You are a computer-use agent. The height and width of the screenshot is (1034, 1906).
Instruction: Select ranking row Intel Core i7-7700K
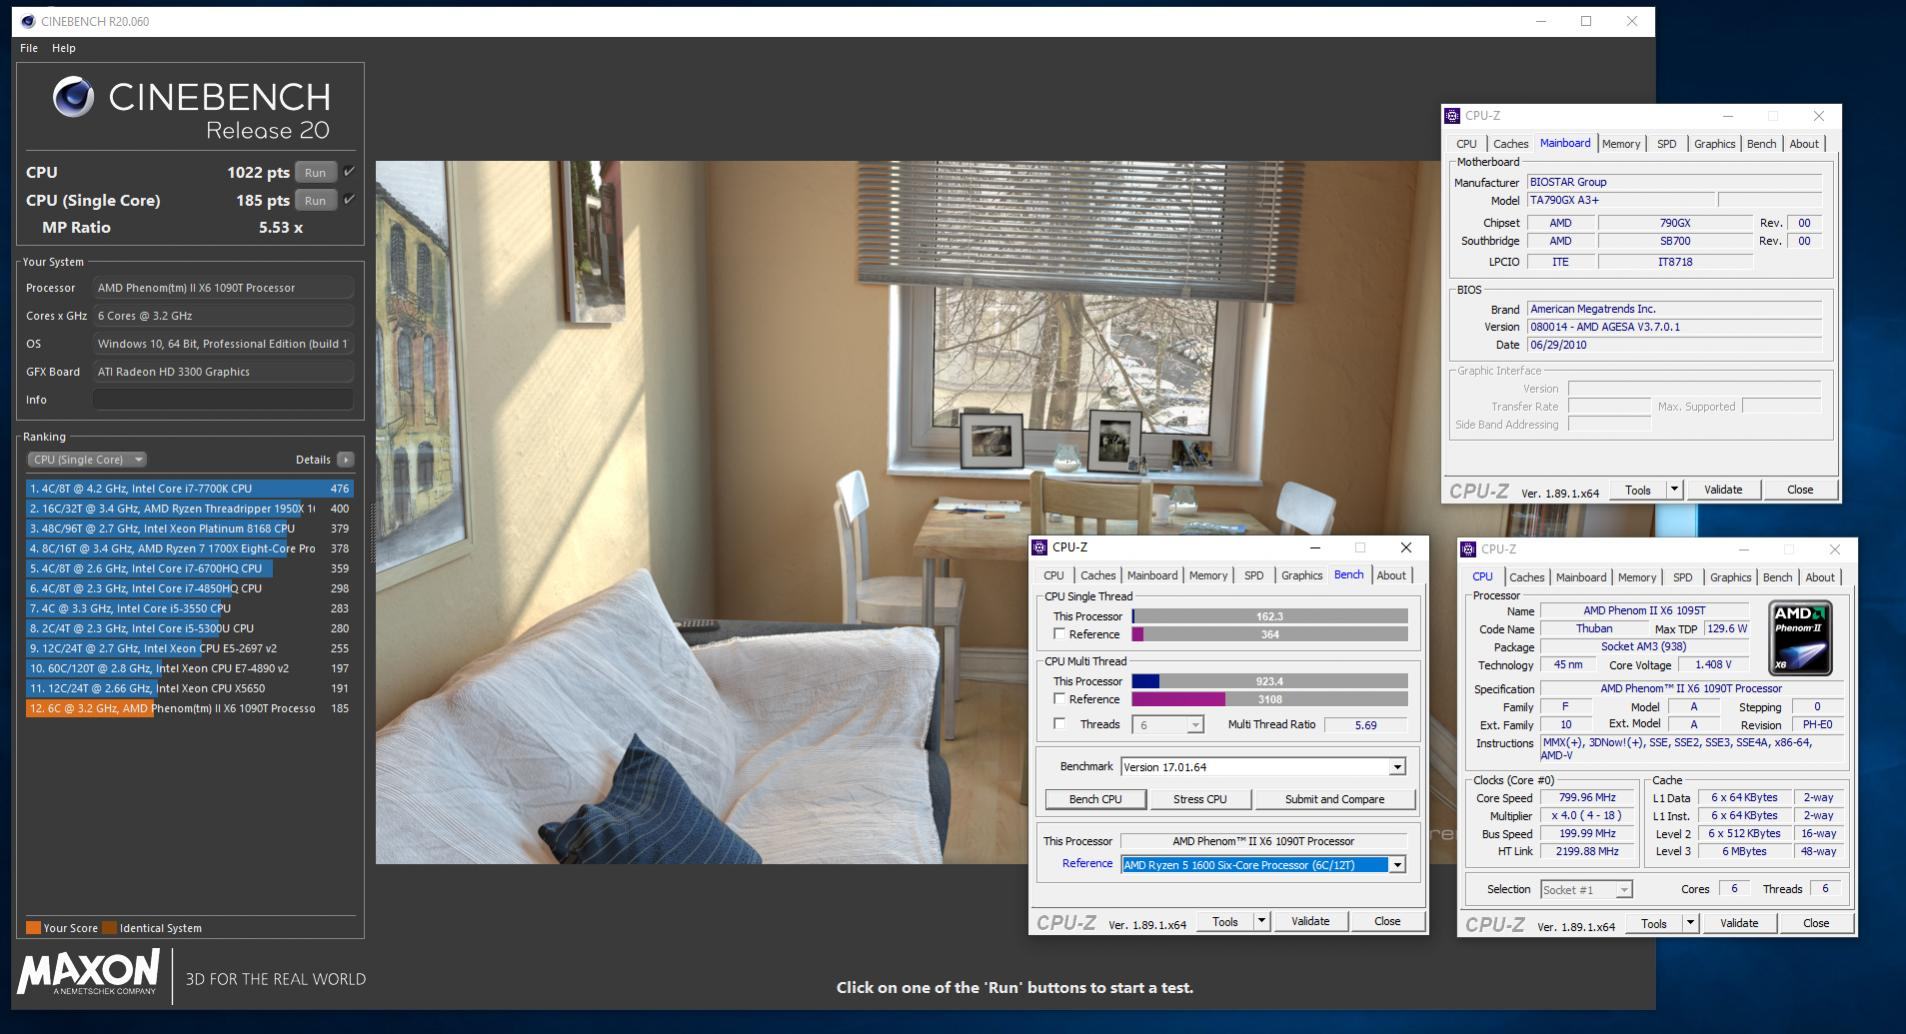(189, 489)
